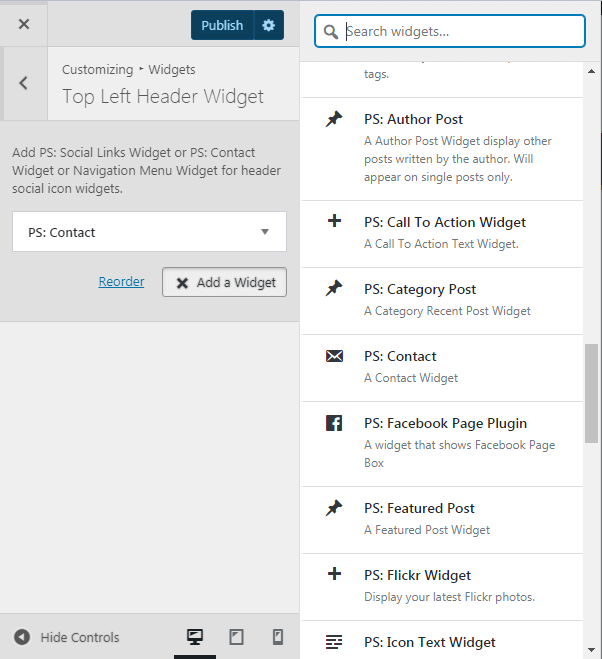Focus the Search widgets input field

[x=450, y=31]
